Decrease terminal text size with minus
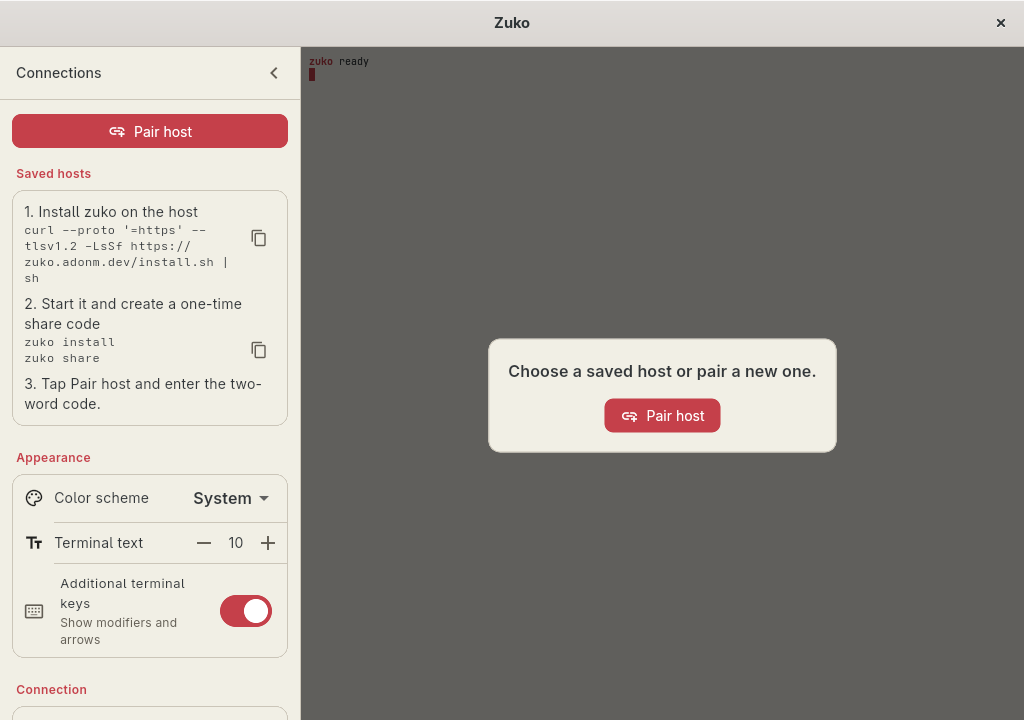 [204, 543]
